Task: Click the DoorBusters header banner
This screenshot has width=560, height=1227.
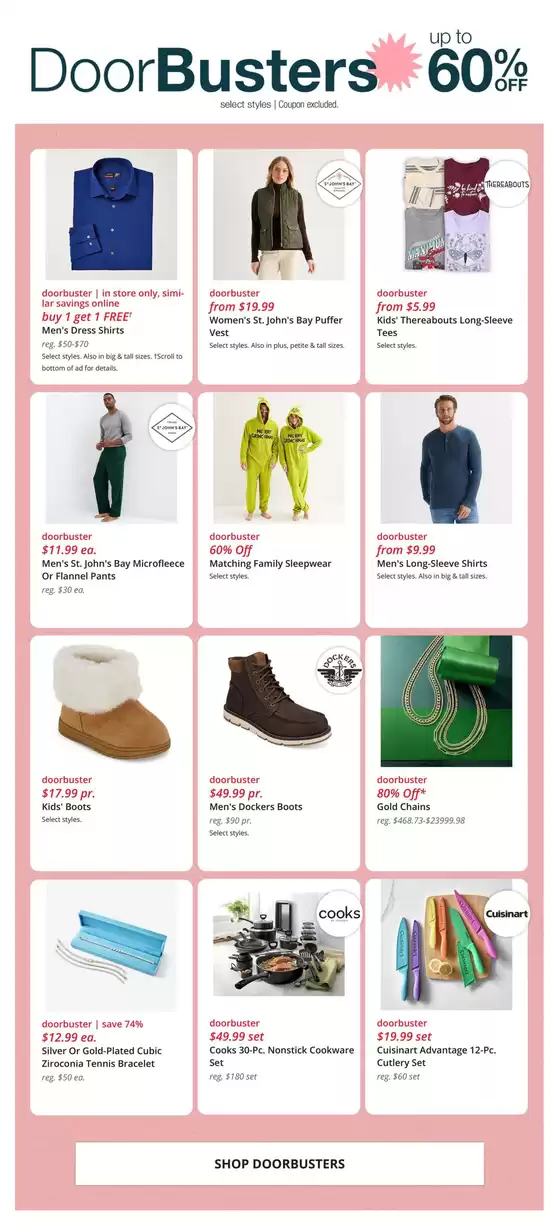Action: [x=280, y=67]
